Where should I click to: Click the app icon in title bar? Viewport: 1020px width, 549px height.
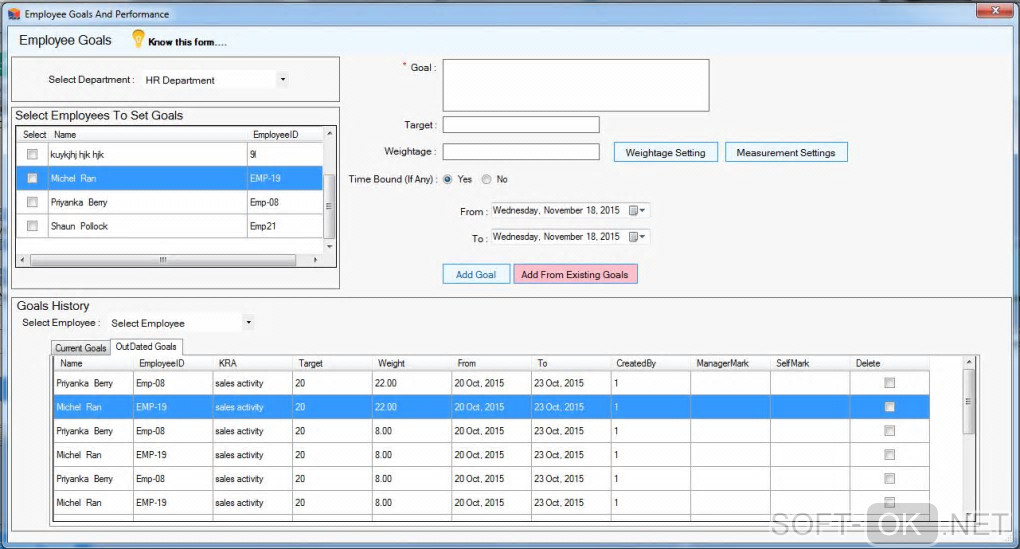(x=13, y=14)
